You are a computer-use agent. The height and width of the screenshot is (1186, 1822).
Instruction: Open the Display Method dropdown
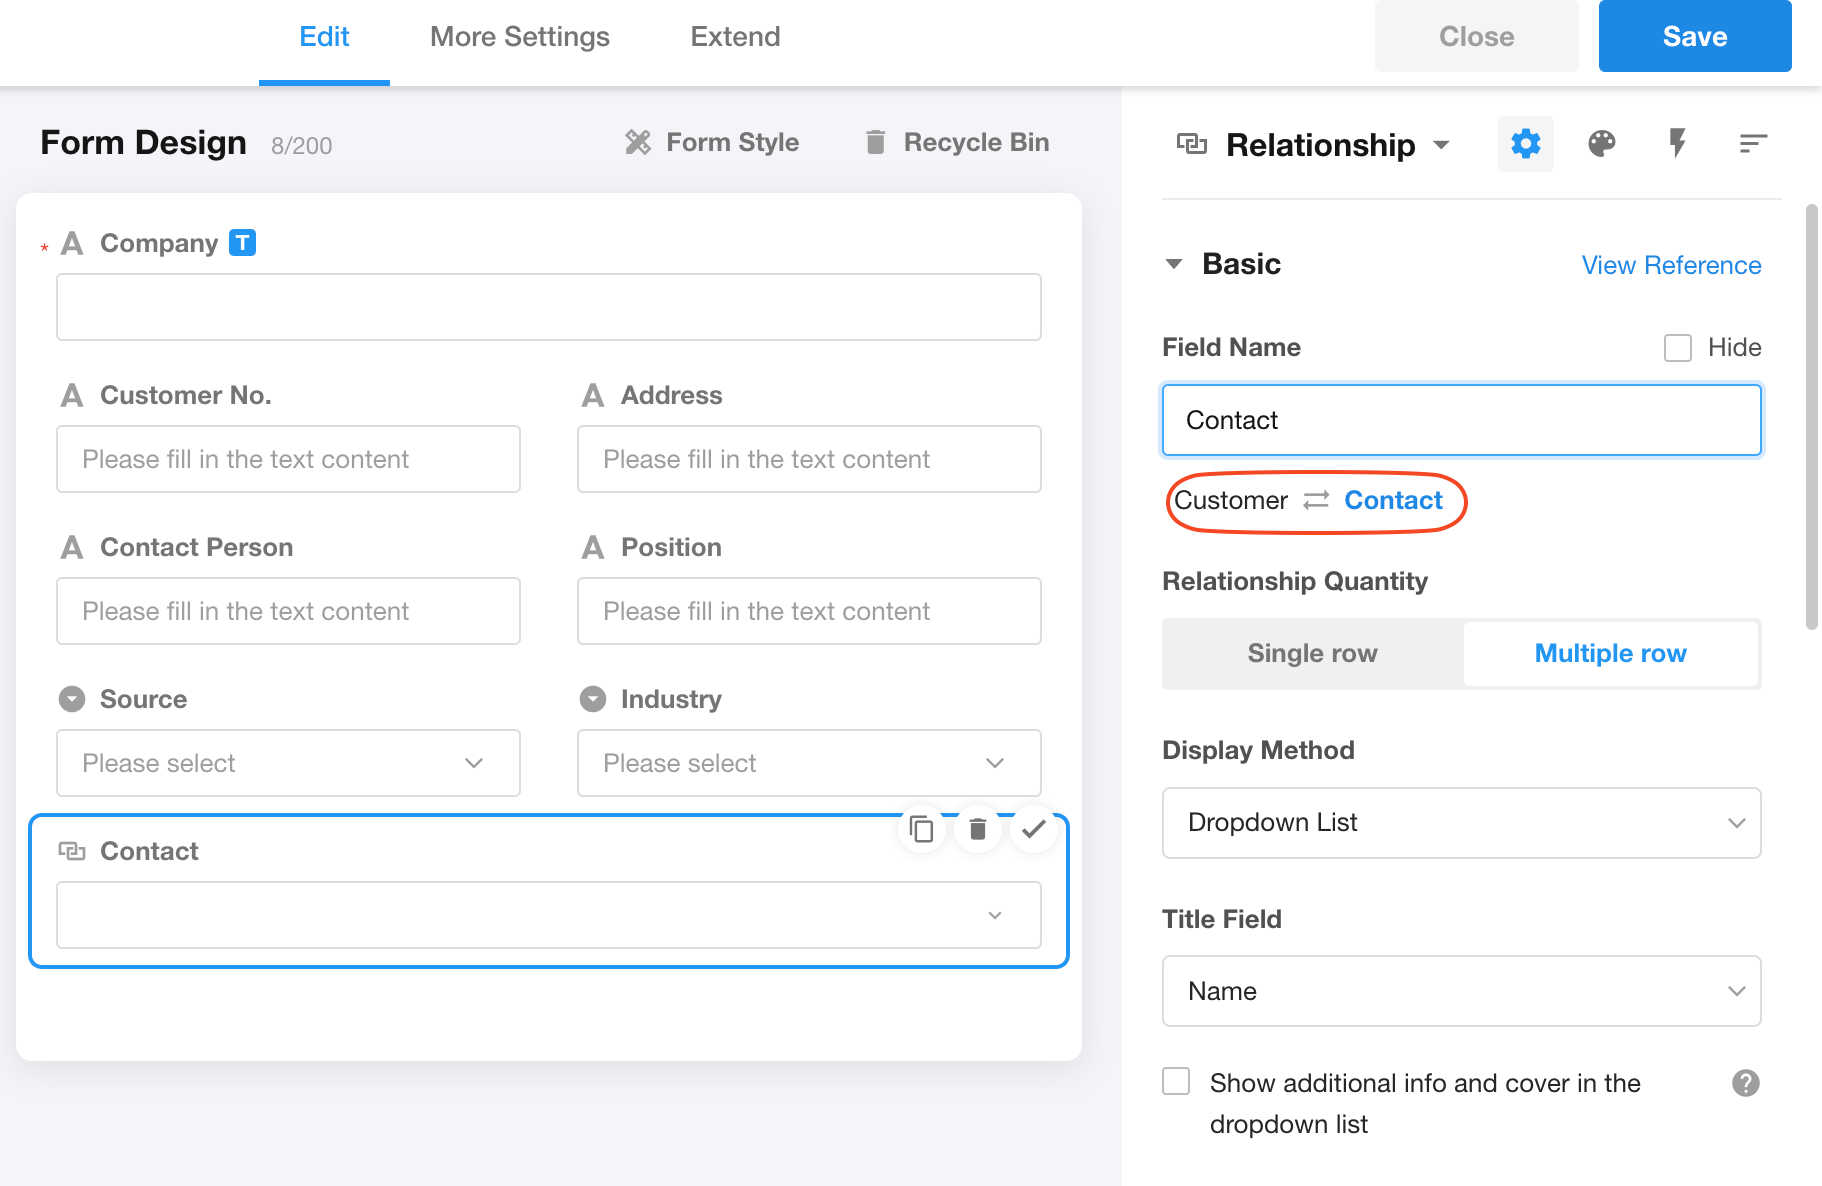[1460, 822]
